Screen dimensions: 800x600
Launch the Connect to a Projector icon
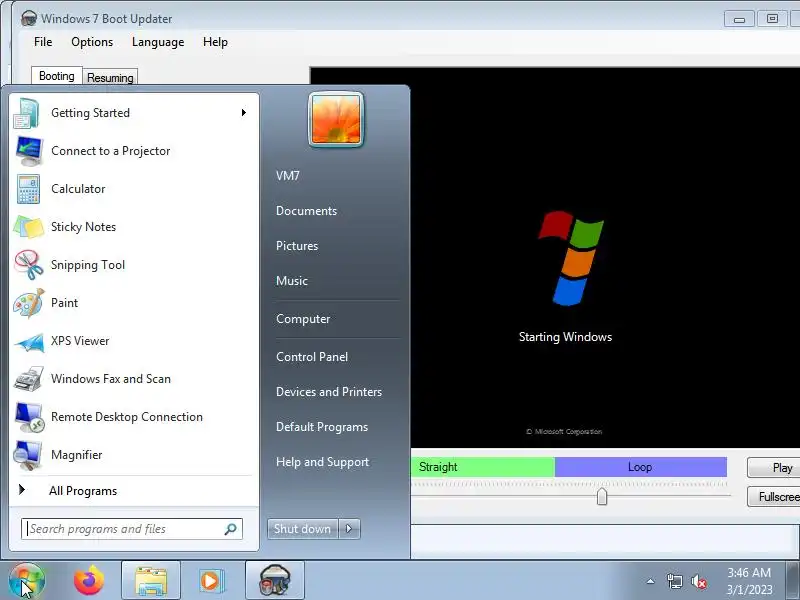(28, 151)
